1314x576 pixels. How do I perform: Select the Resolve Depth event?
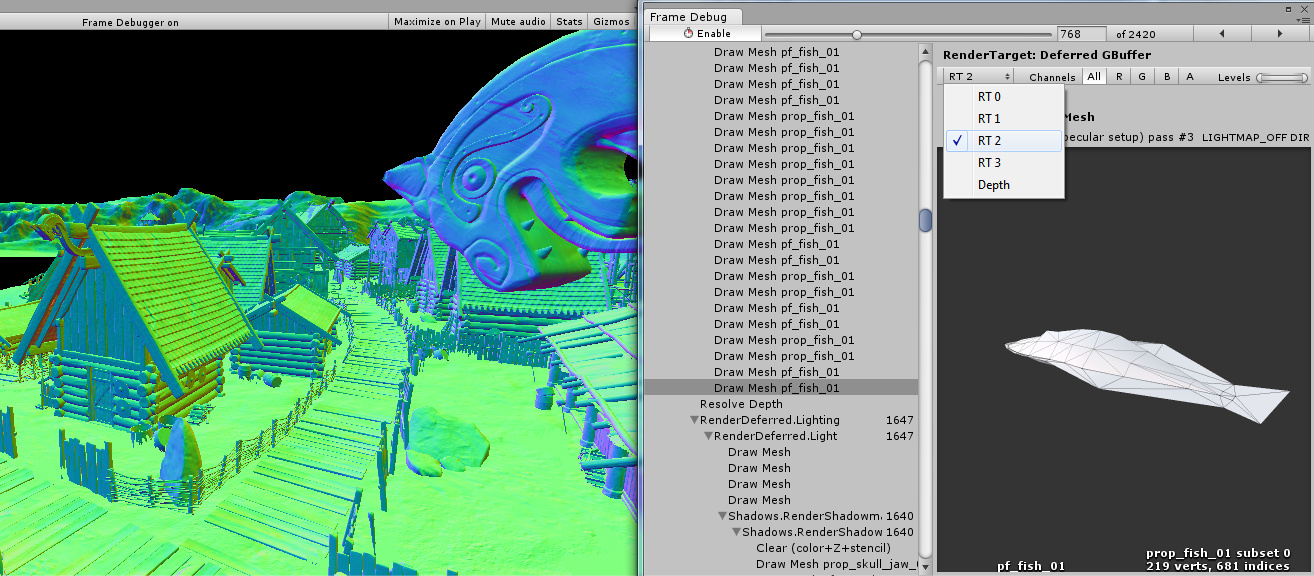coord(741,404)
